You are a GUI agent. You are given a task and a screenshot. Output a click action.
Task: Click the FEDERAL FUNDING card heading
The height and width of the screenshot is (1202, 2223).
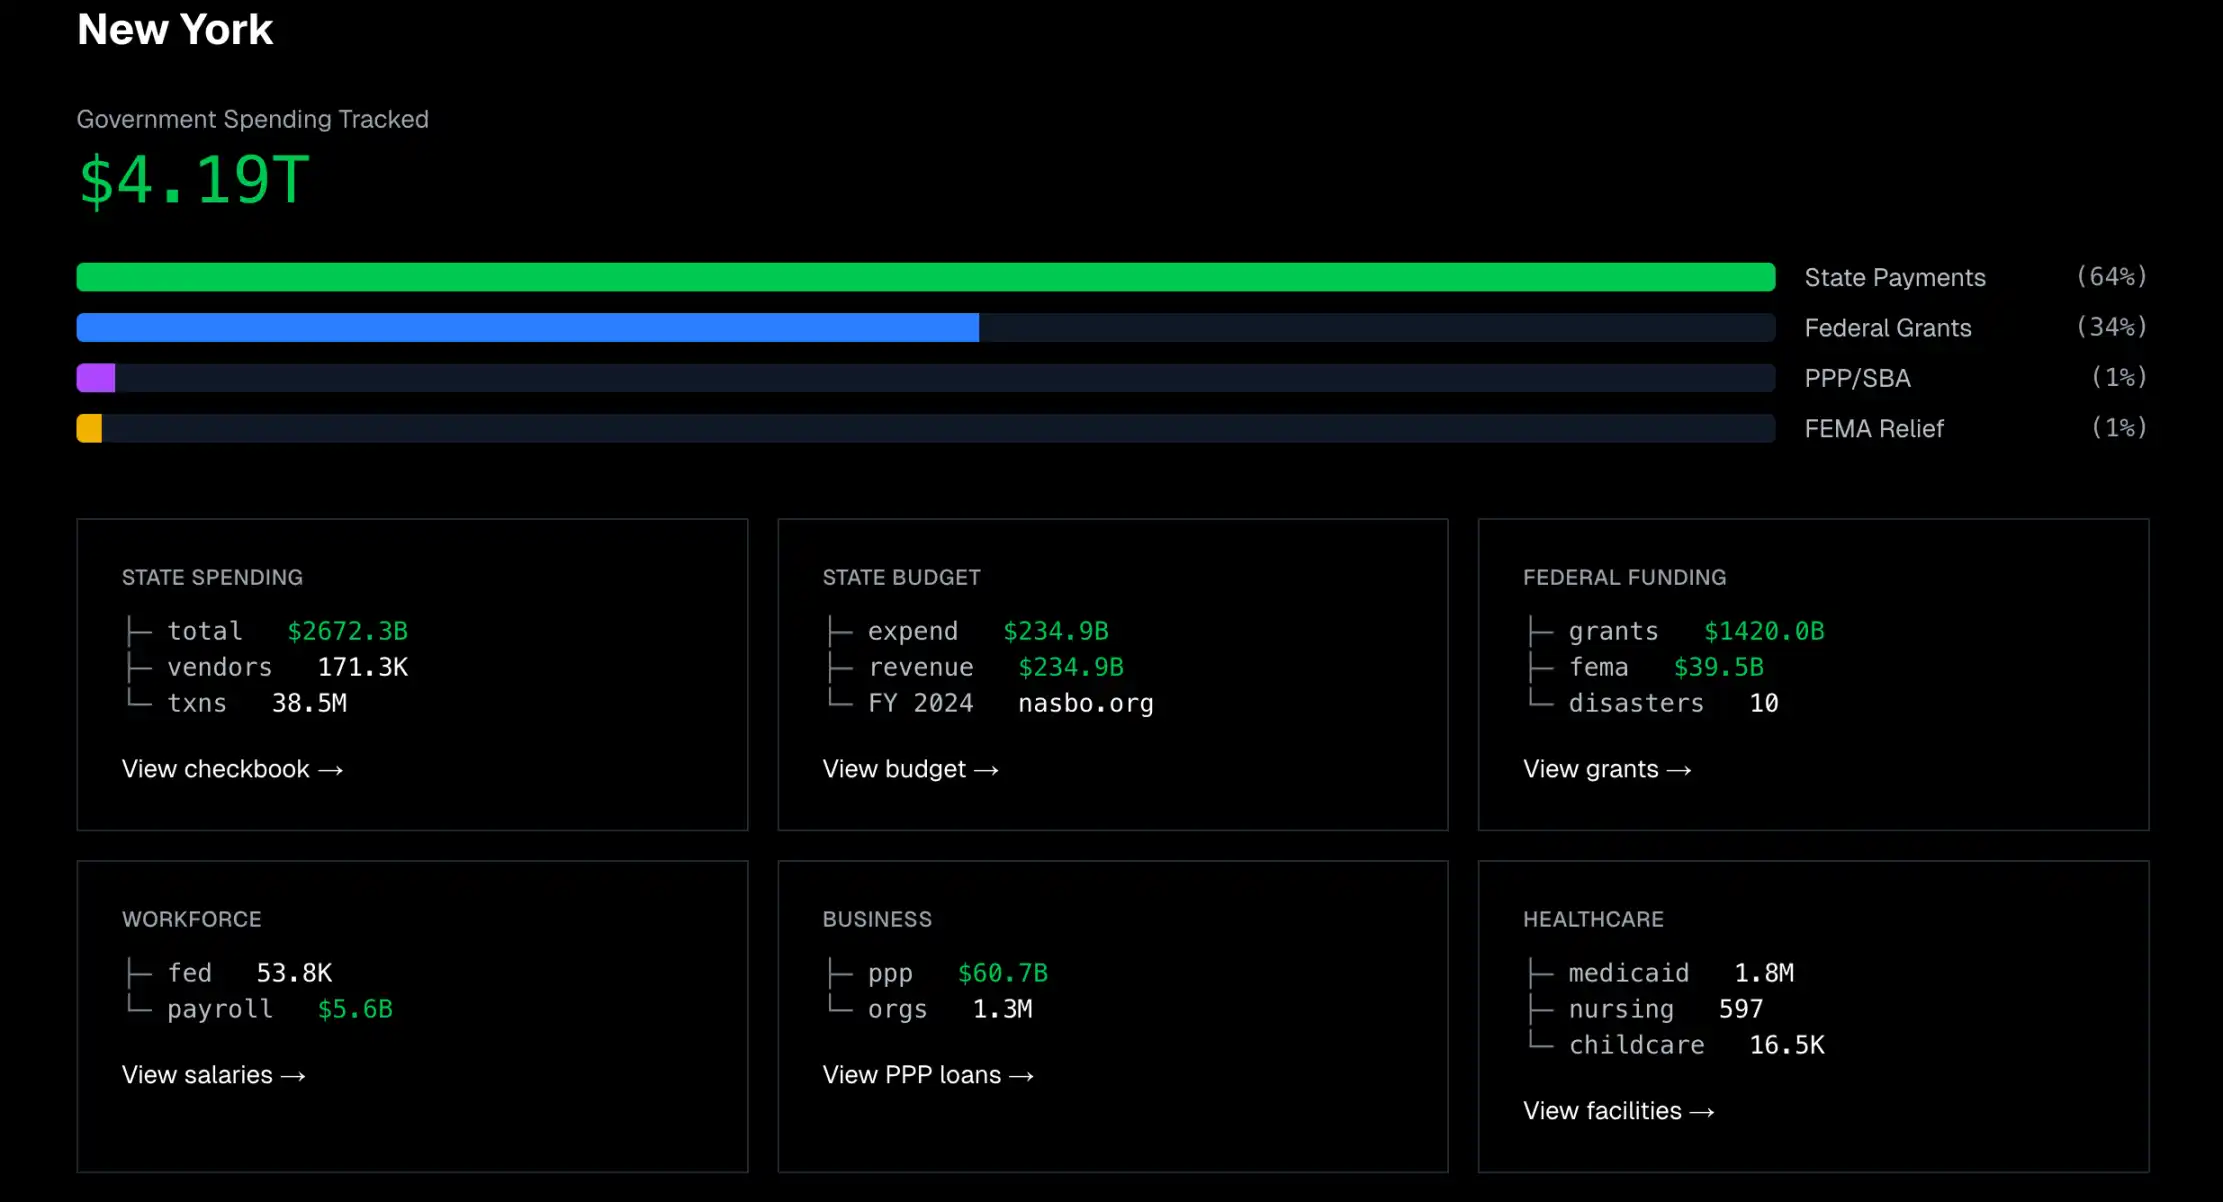(x=1624, y=577)
